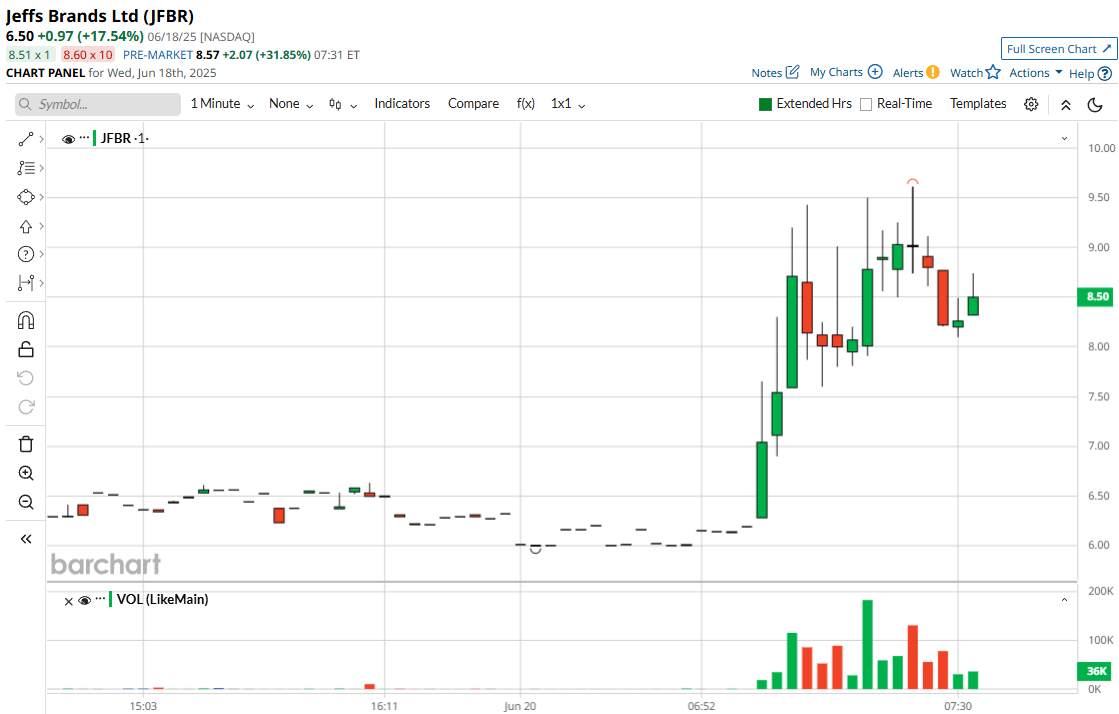
Task: Click the JFBR series color bar
Action: (94, 138)
